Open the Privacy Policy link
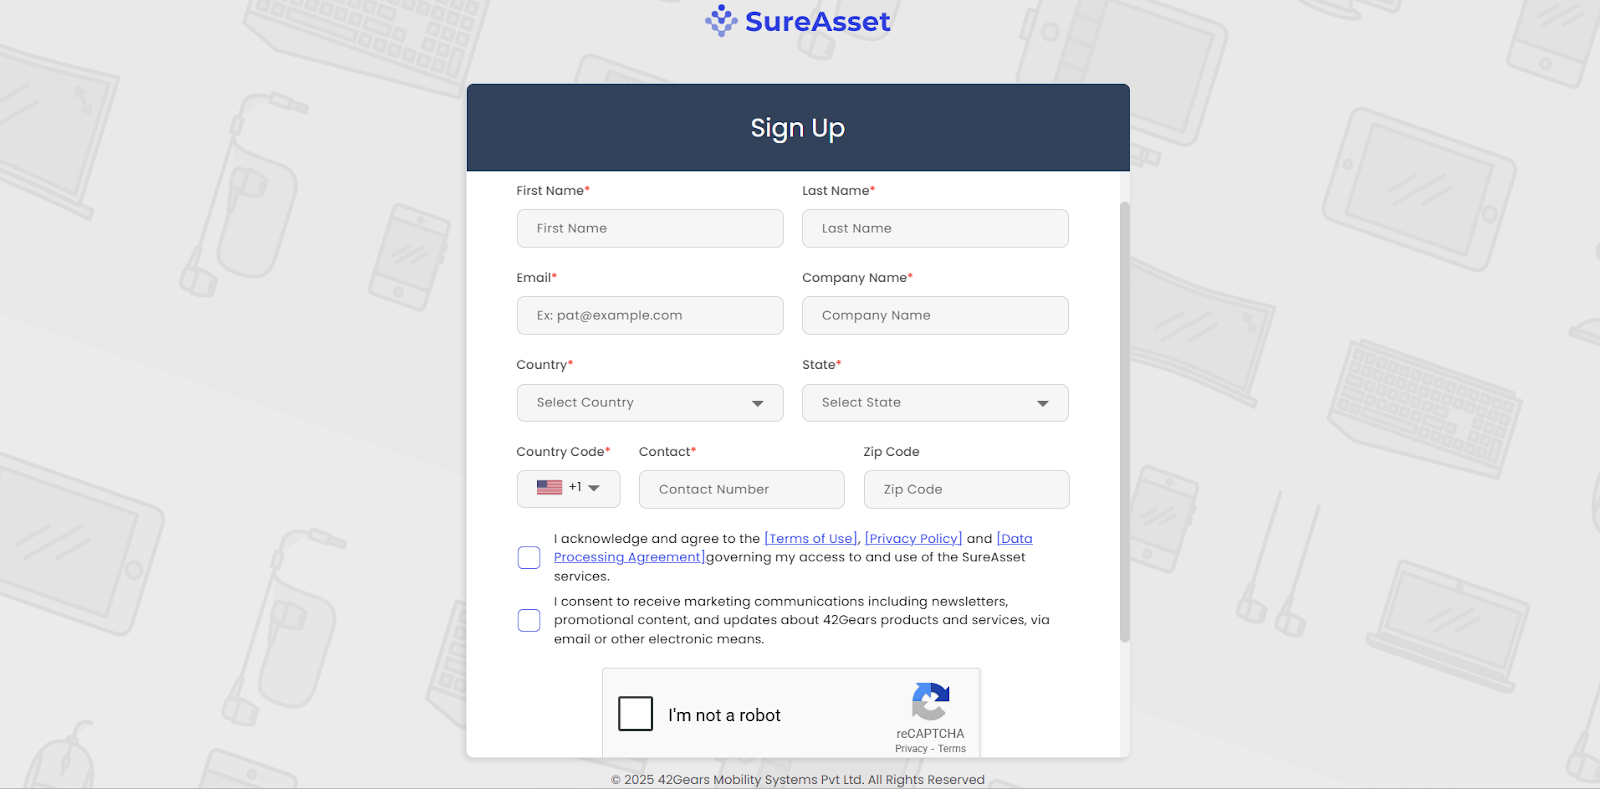The image size is (1600, 789). click(913, 539)
